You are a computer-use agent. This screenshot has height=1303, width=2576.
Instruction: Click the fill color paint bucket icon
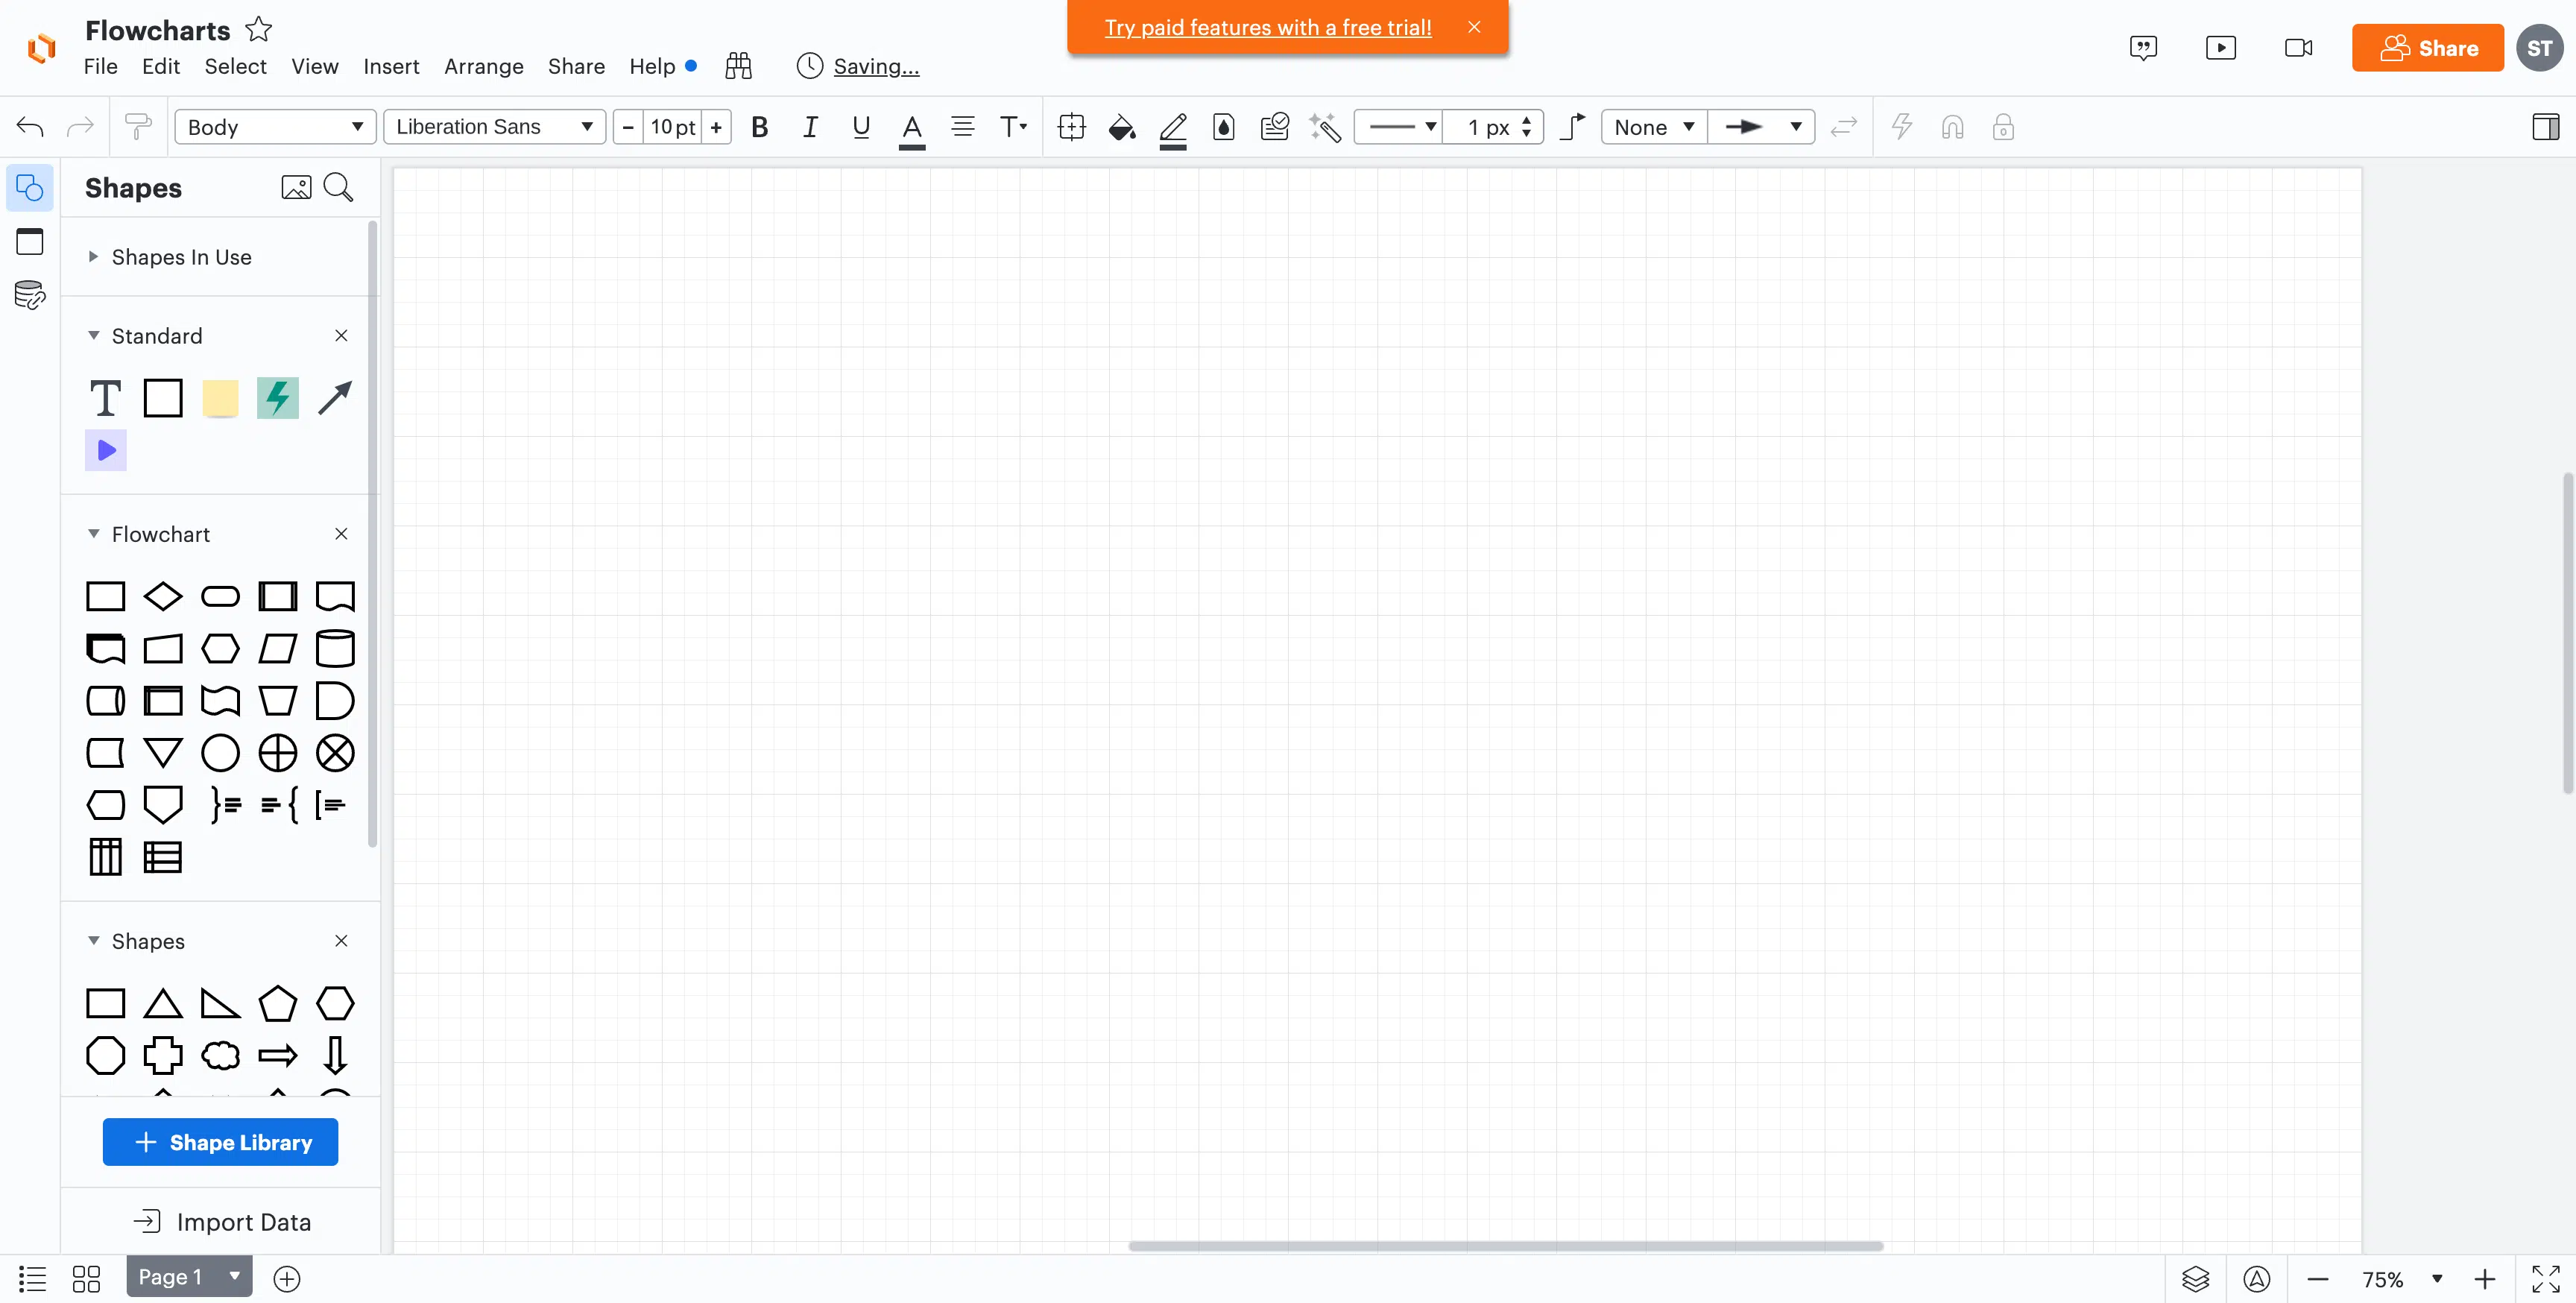pyautogui.click(x=1121, y=127)
